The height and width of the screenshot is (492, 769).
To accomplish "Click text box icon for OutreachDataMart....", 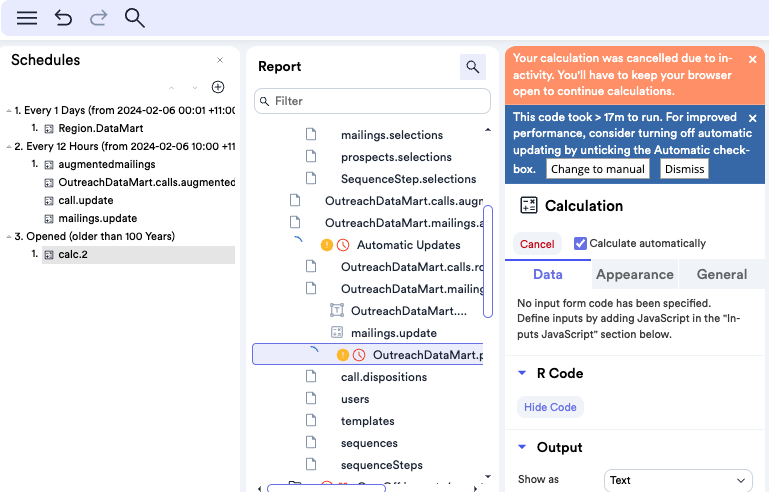I will point(337,311).
